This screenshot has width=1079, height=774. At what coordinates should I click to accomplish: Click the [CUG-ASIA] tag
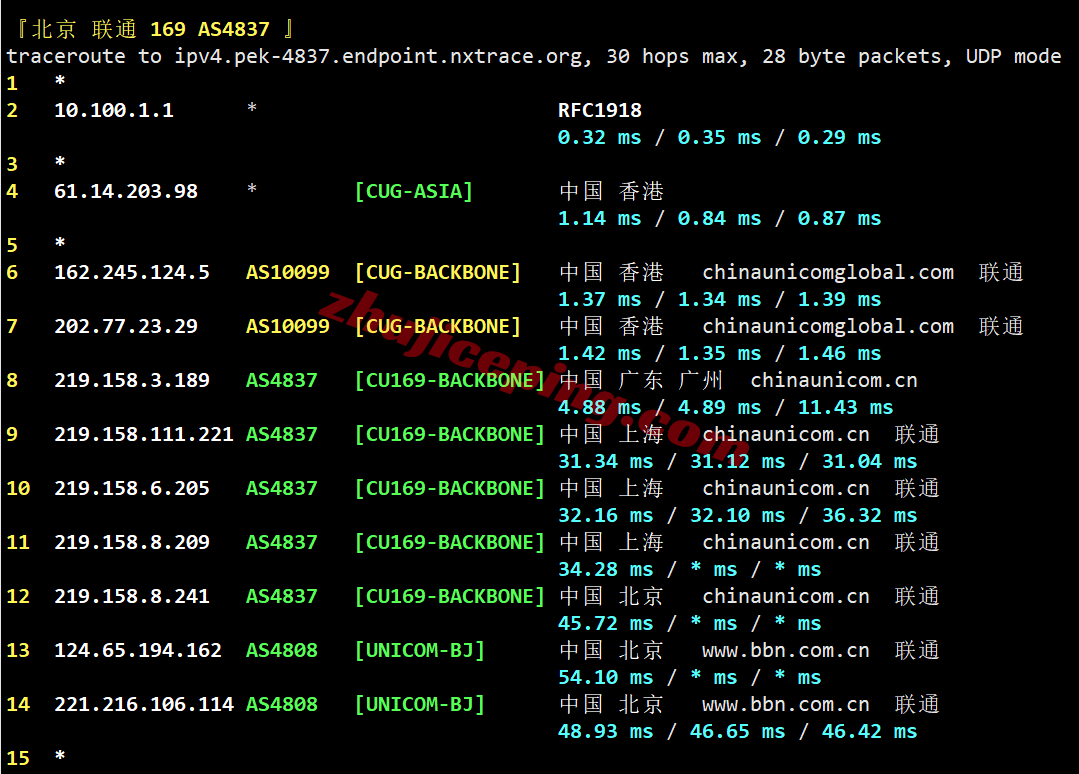(414, 191)
